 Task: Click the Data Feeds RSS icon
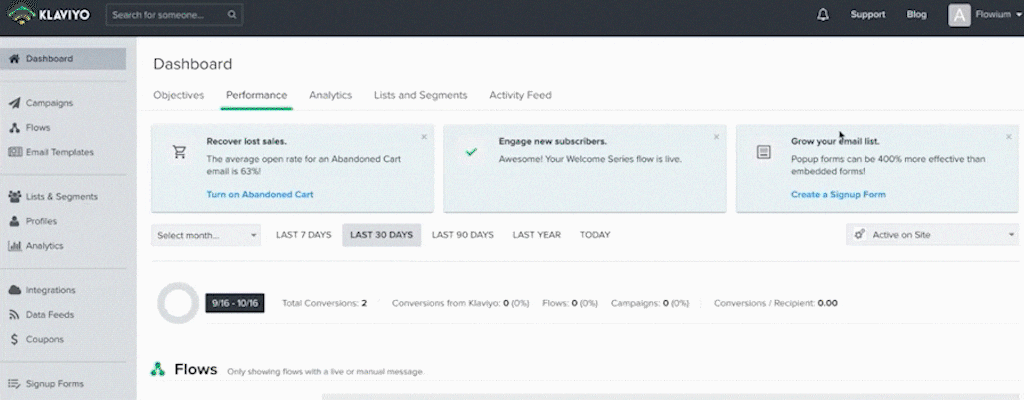point(14,315)
